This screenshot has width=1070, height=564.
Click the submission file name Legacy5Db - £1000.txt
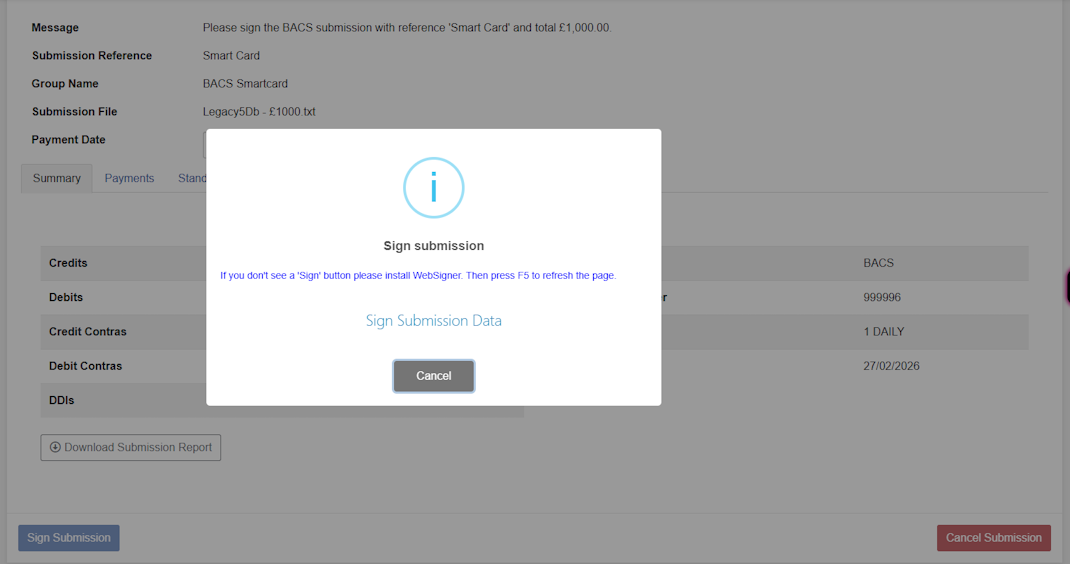point(259,112)
